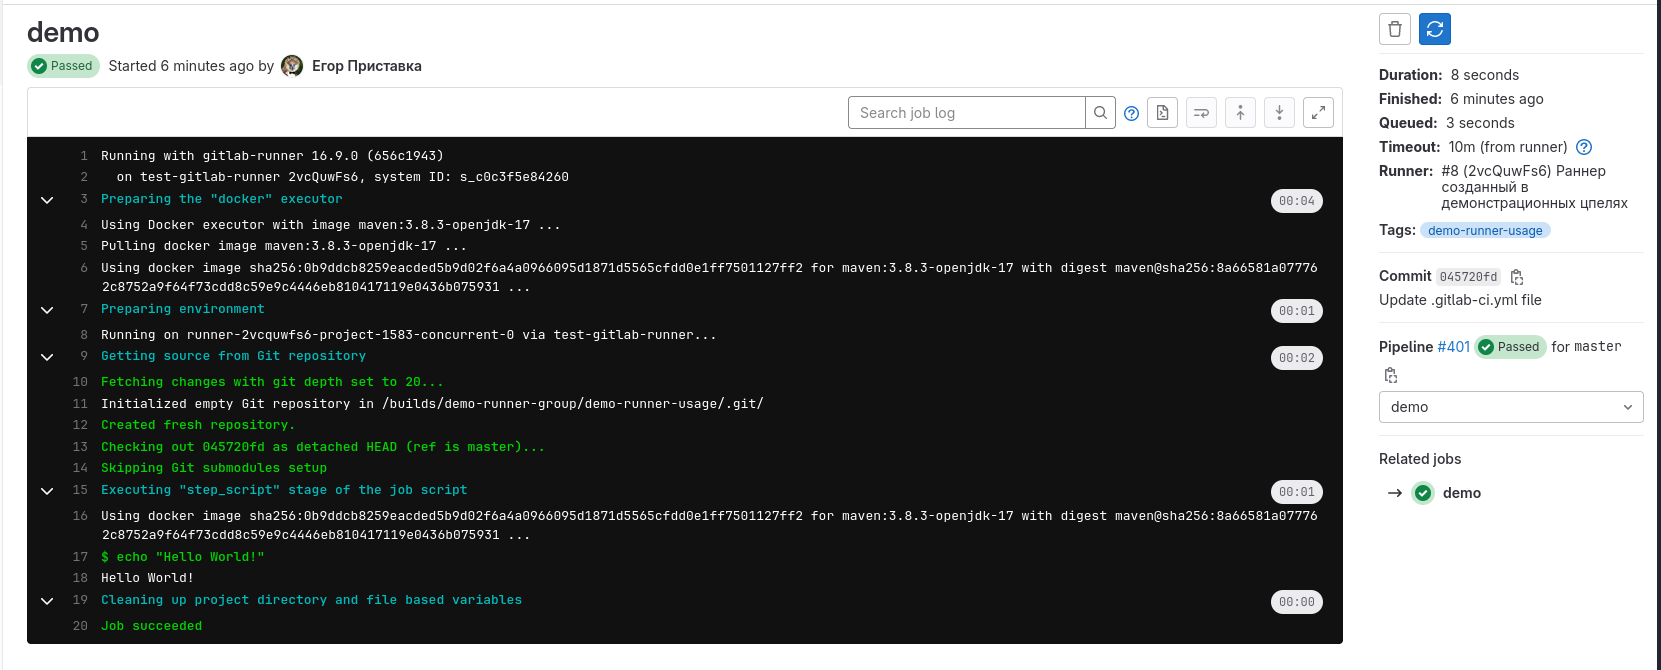Click the erase job log trash icon
Image resolution: width=1661 pixels, height=670 pixels.
point(1394,29)
